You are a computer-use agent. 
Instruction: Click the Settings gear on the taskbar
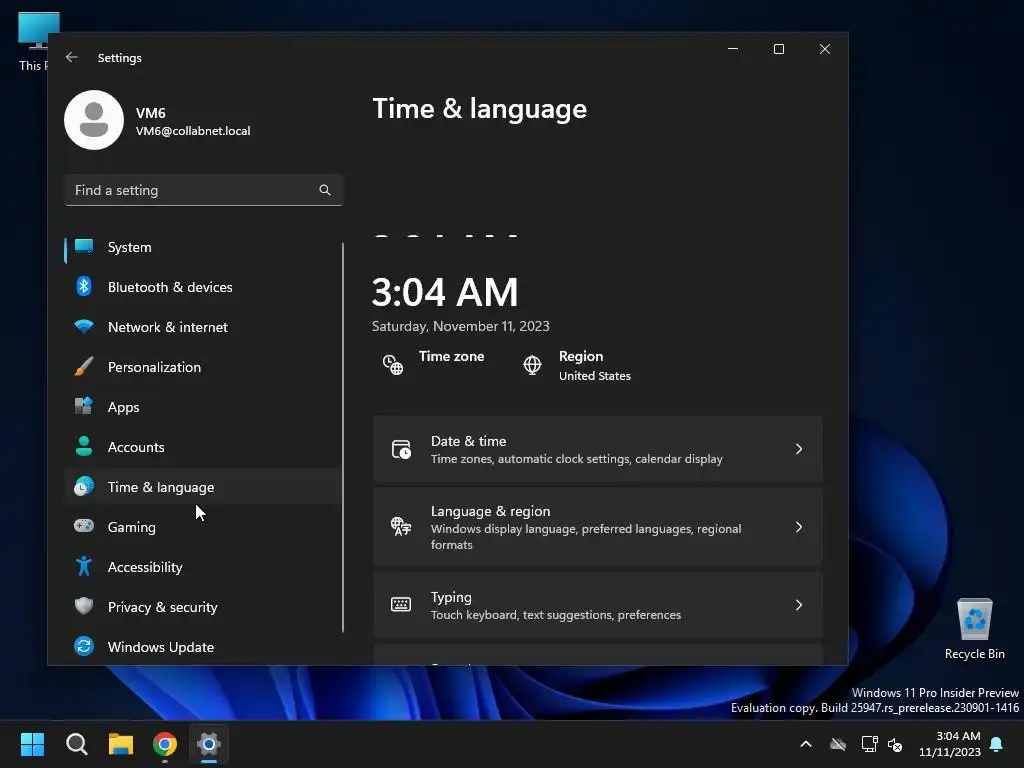click(209, 744)
